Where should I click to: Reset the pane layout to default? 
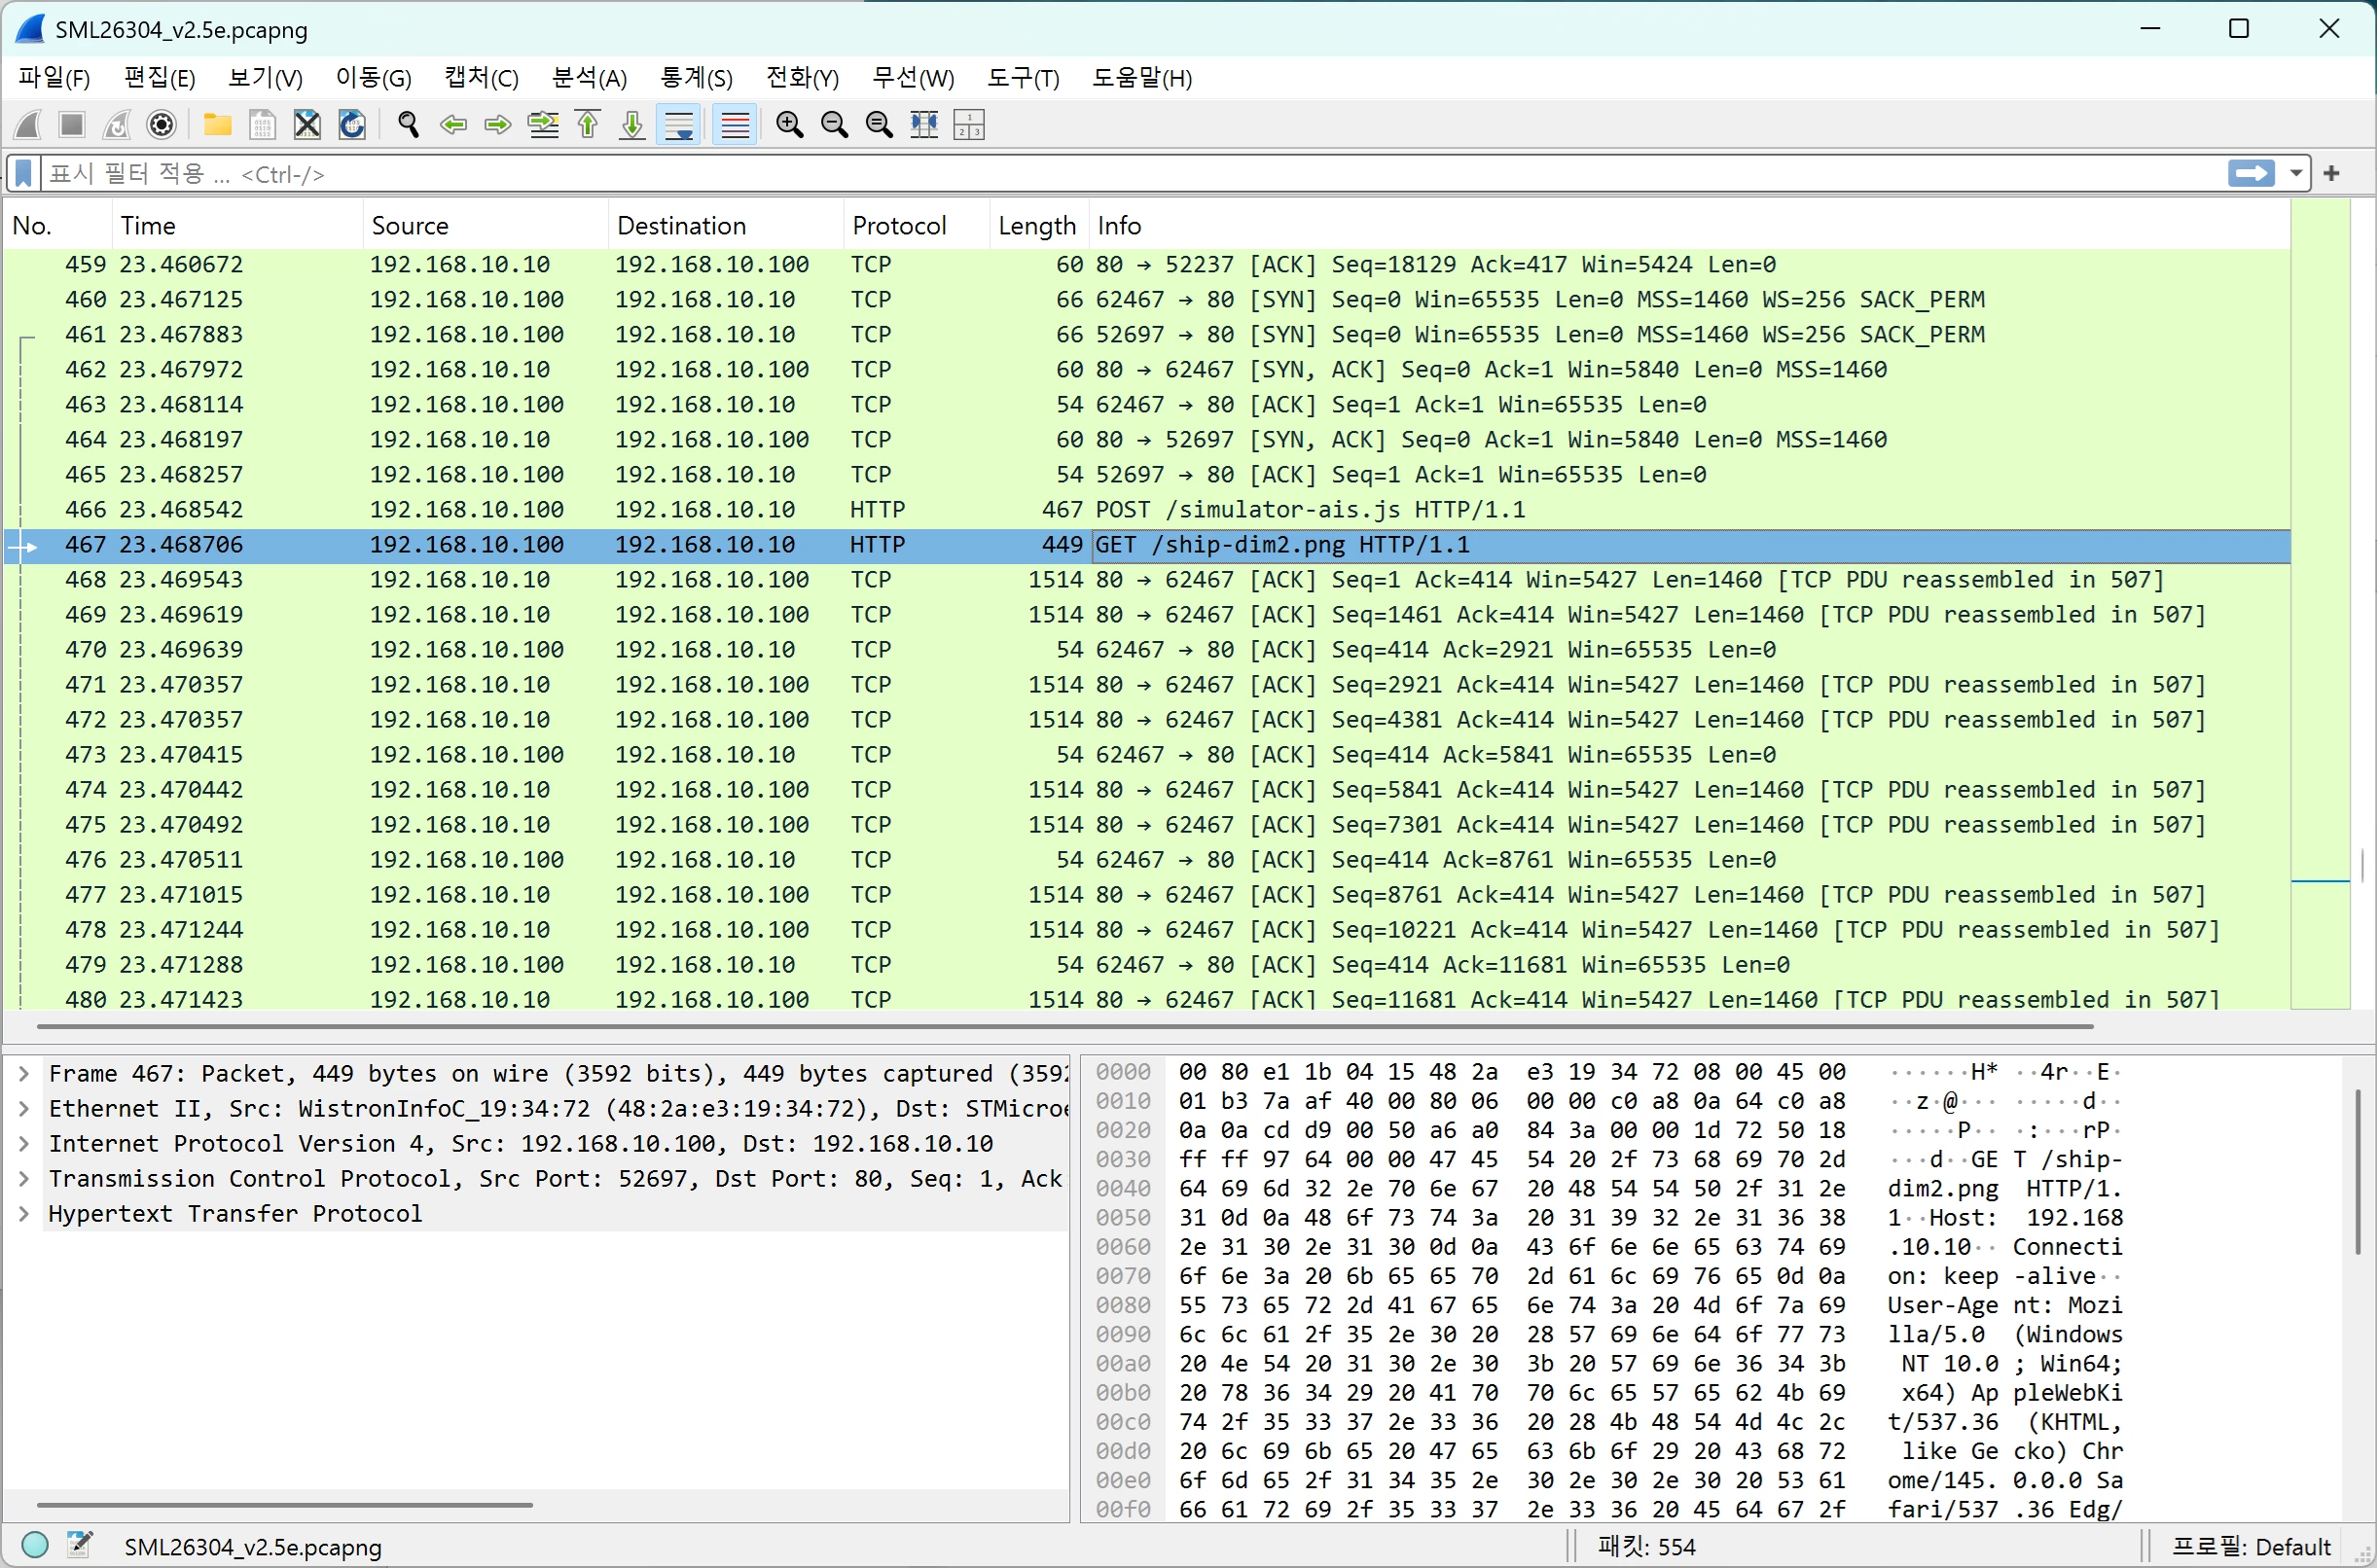coord(969,125)
